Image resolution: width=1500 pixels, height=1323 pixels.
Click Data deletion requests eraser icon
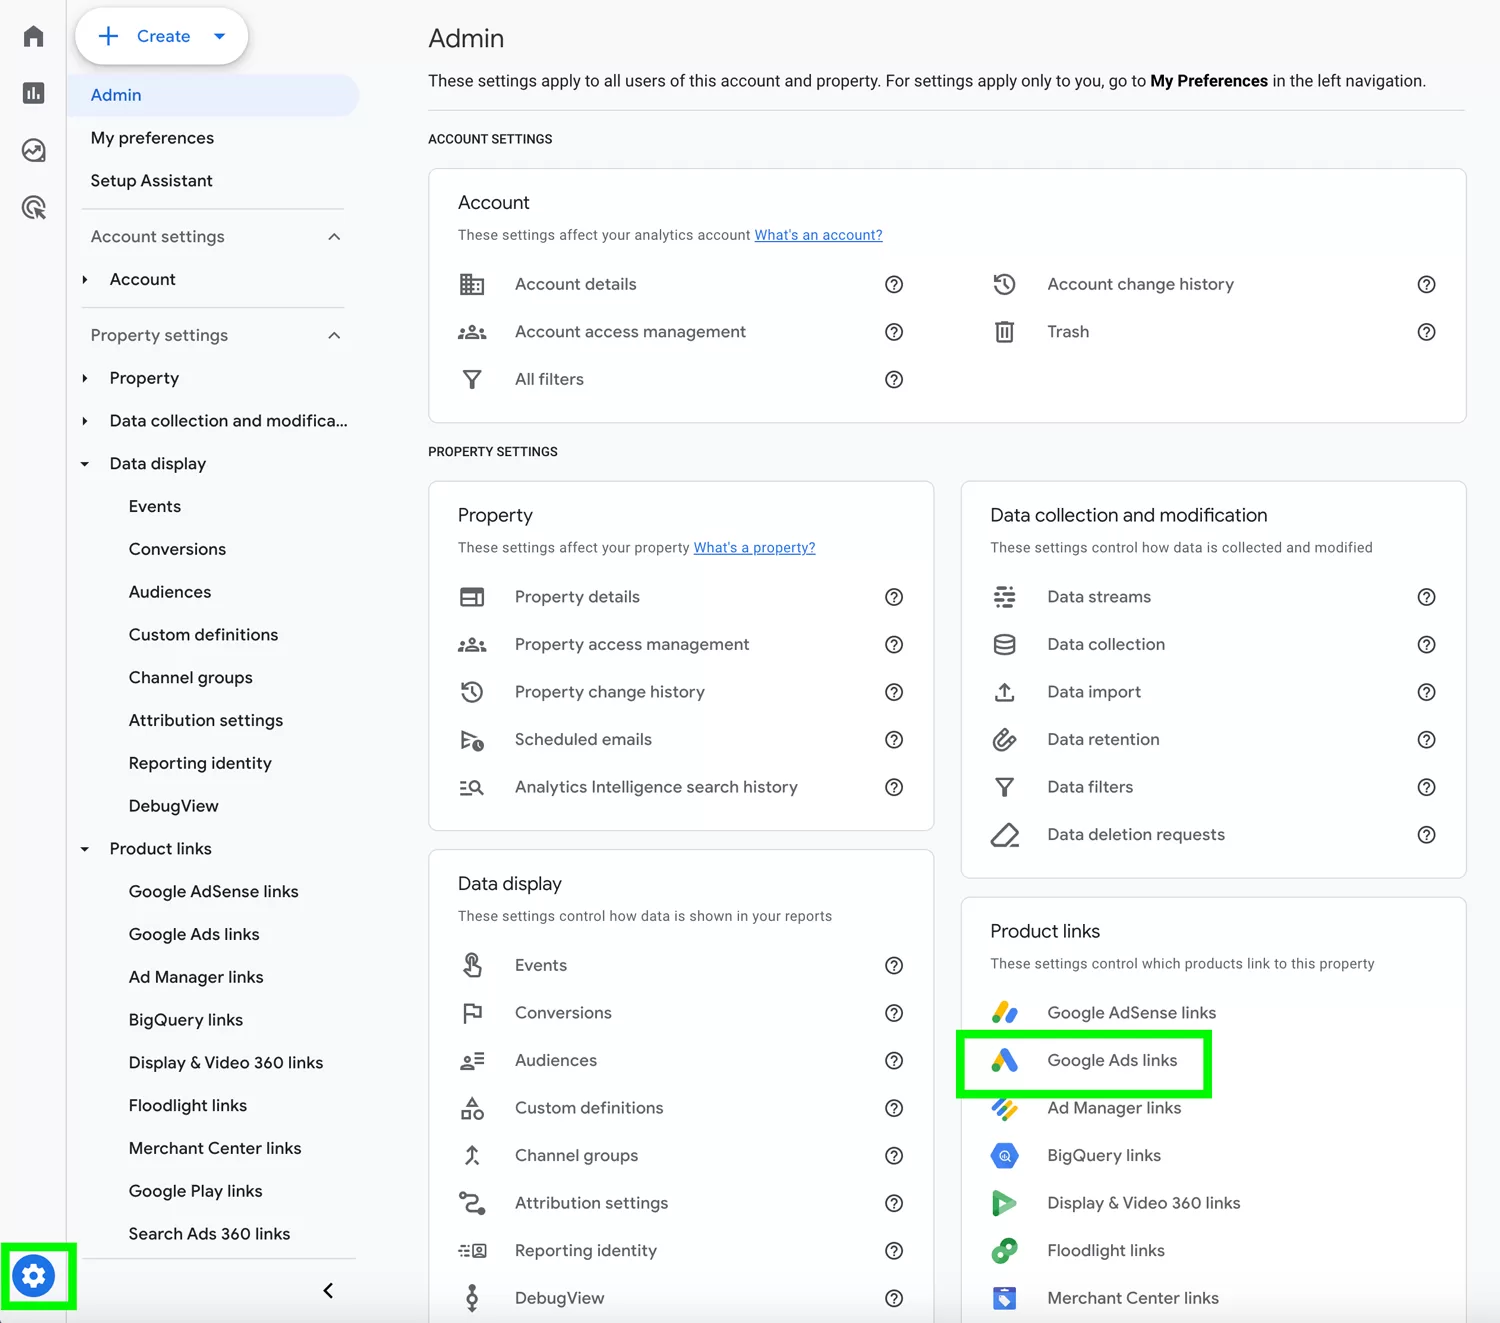tap(1004, 835)
